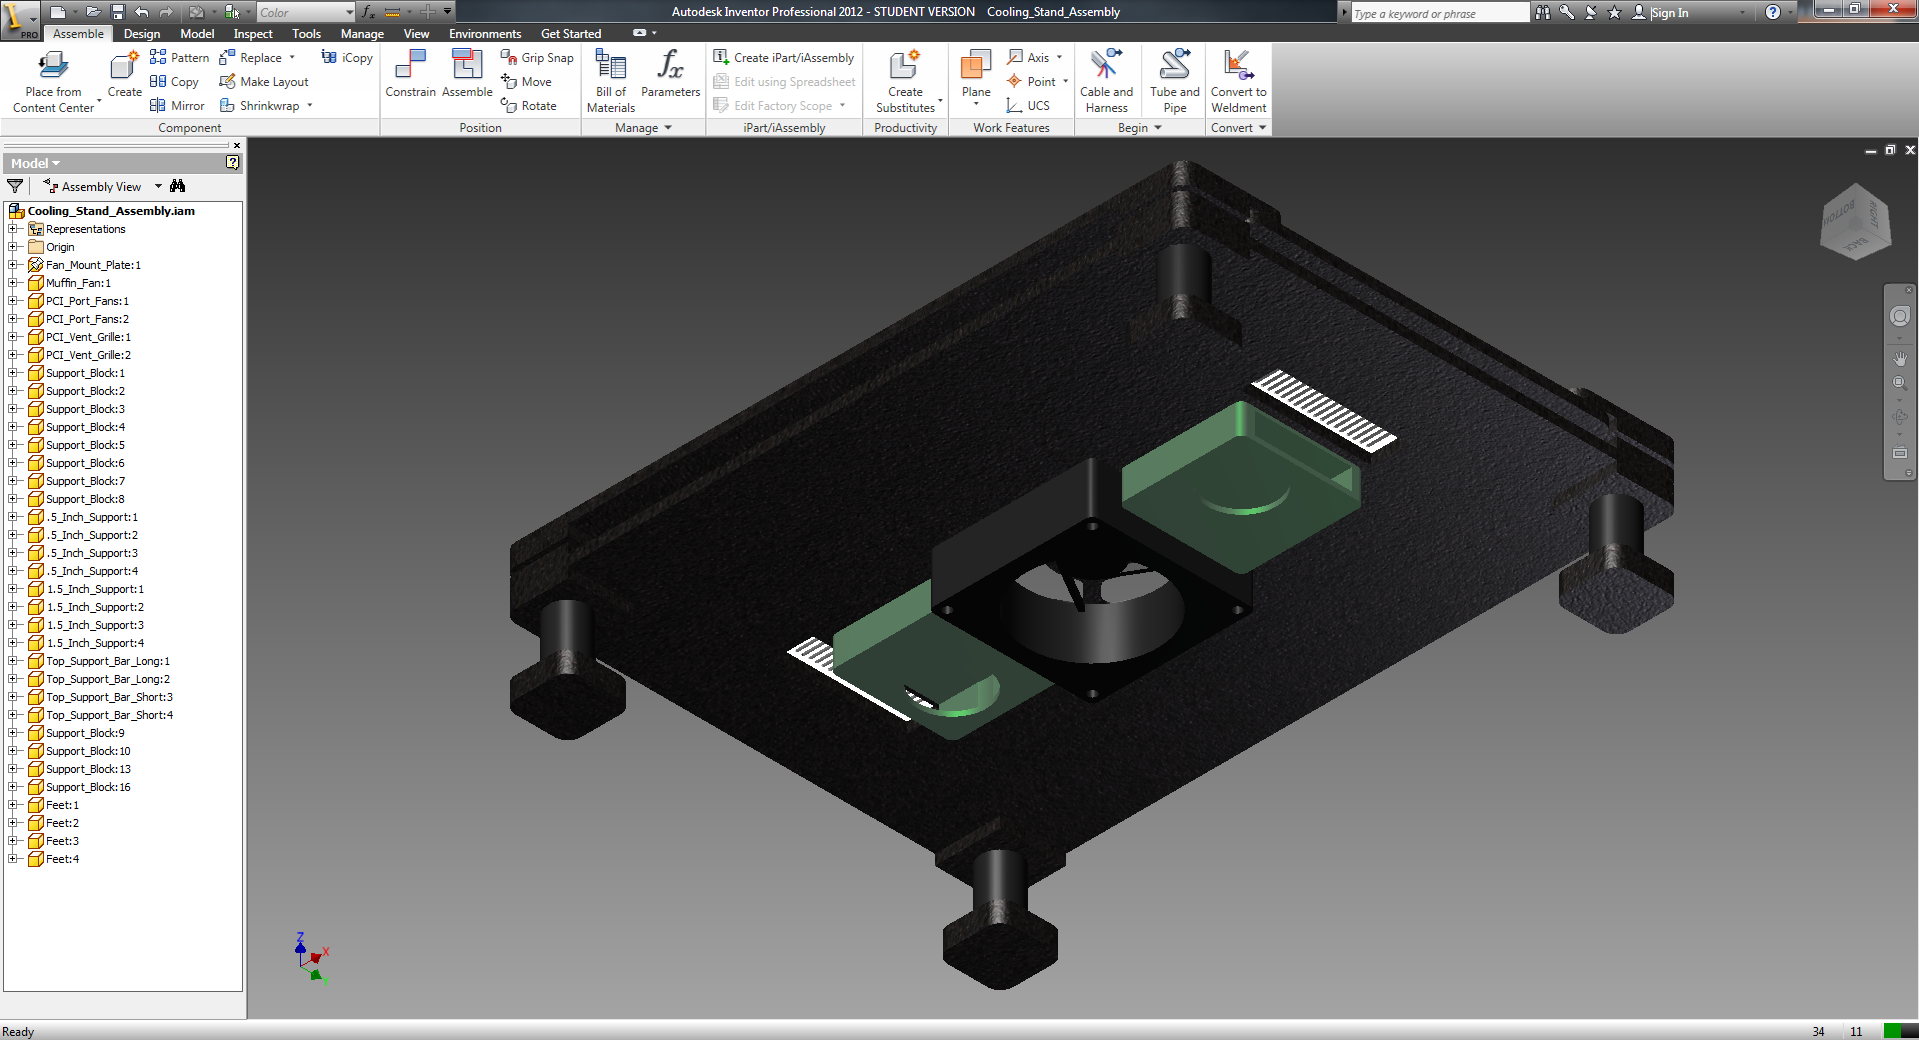The width and height of the screenshot is (1919, 1040).
Task: Click the Create component icon
Action: tap(124, 67)
